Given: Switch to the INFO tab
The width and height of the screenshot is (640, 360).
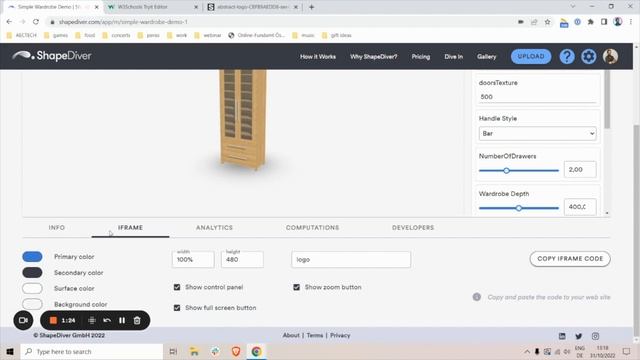Looking at the screenshot, I should [57, 227].
